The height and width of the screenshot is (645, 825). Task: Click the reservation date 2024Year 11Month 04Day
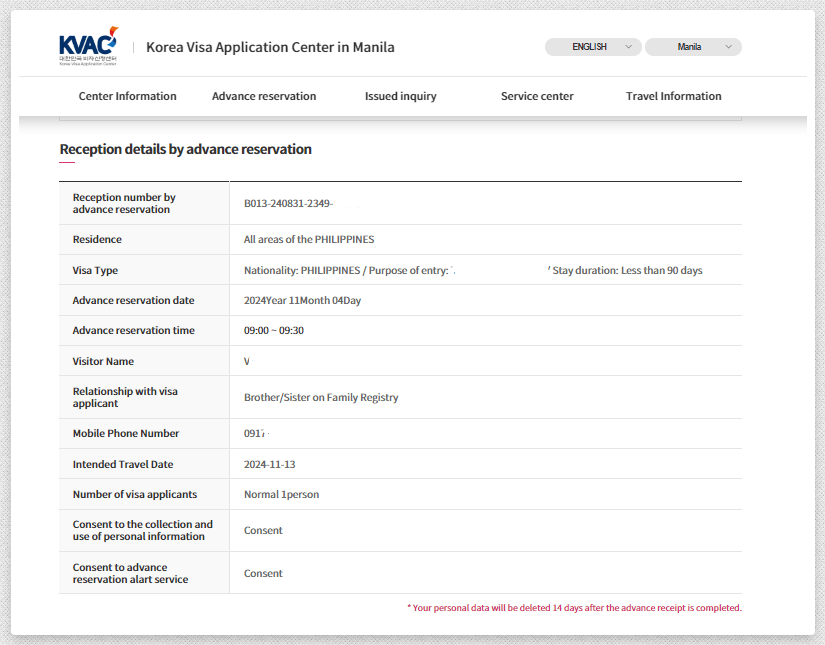pyautogui.click(x=302, y=301)
